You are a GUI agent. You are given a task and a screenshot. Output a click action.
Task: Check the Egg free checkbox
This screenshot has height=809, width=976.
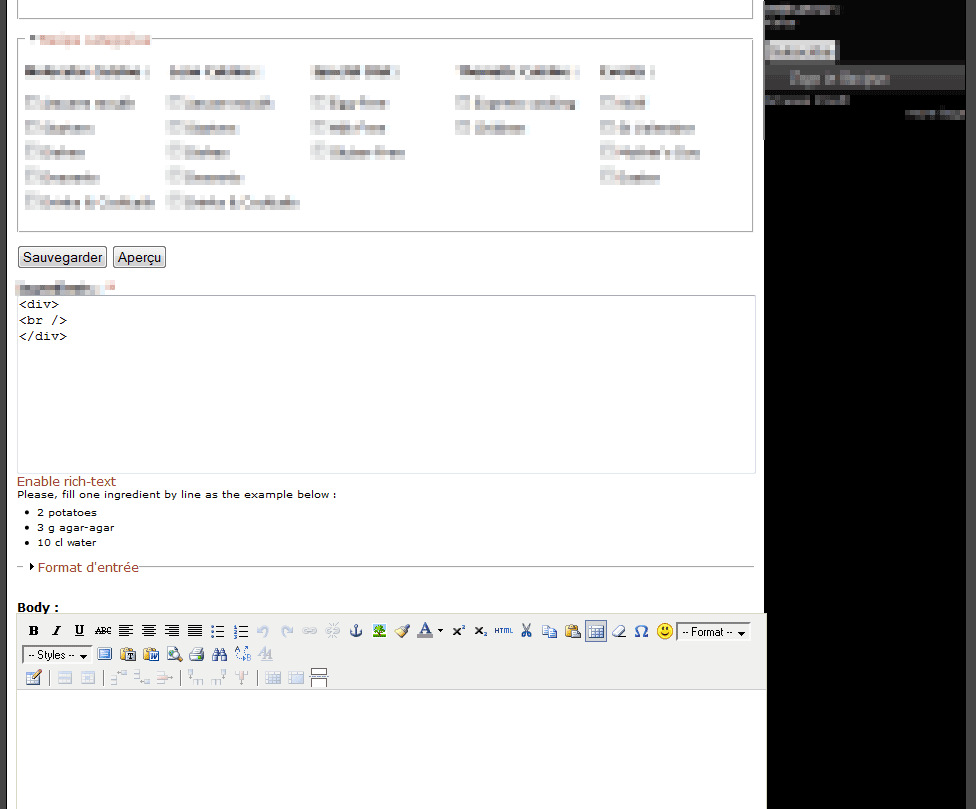point(317,103)
